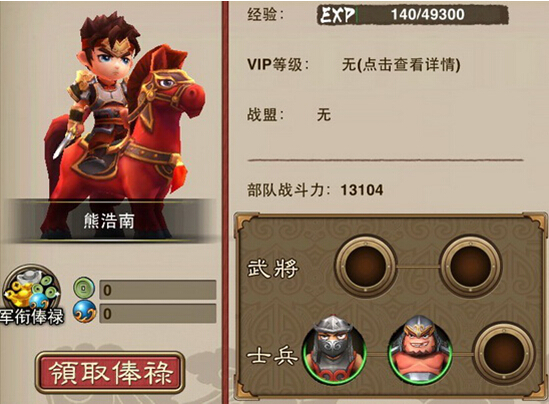Click the 領取俸祿 red button
The height and width of the screenshot is (404, 549).
click(110, 373)
